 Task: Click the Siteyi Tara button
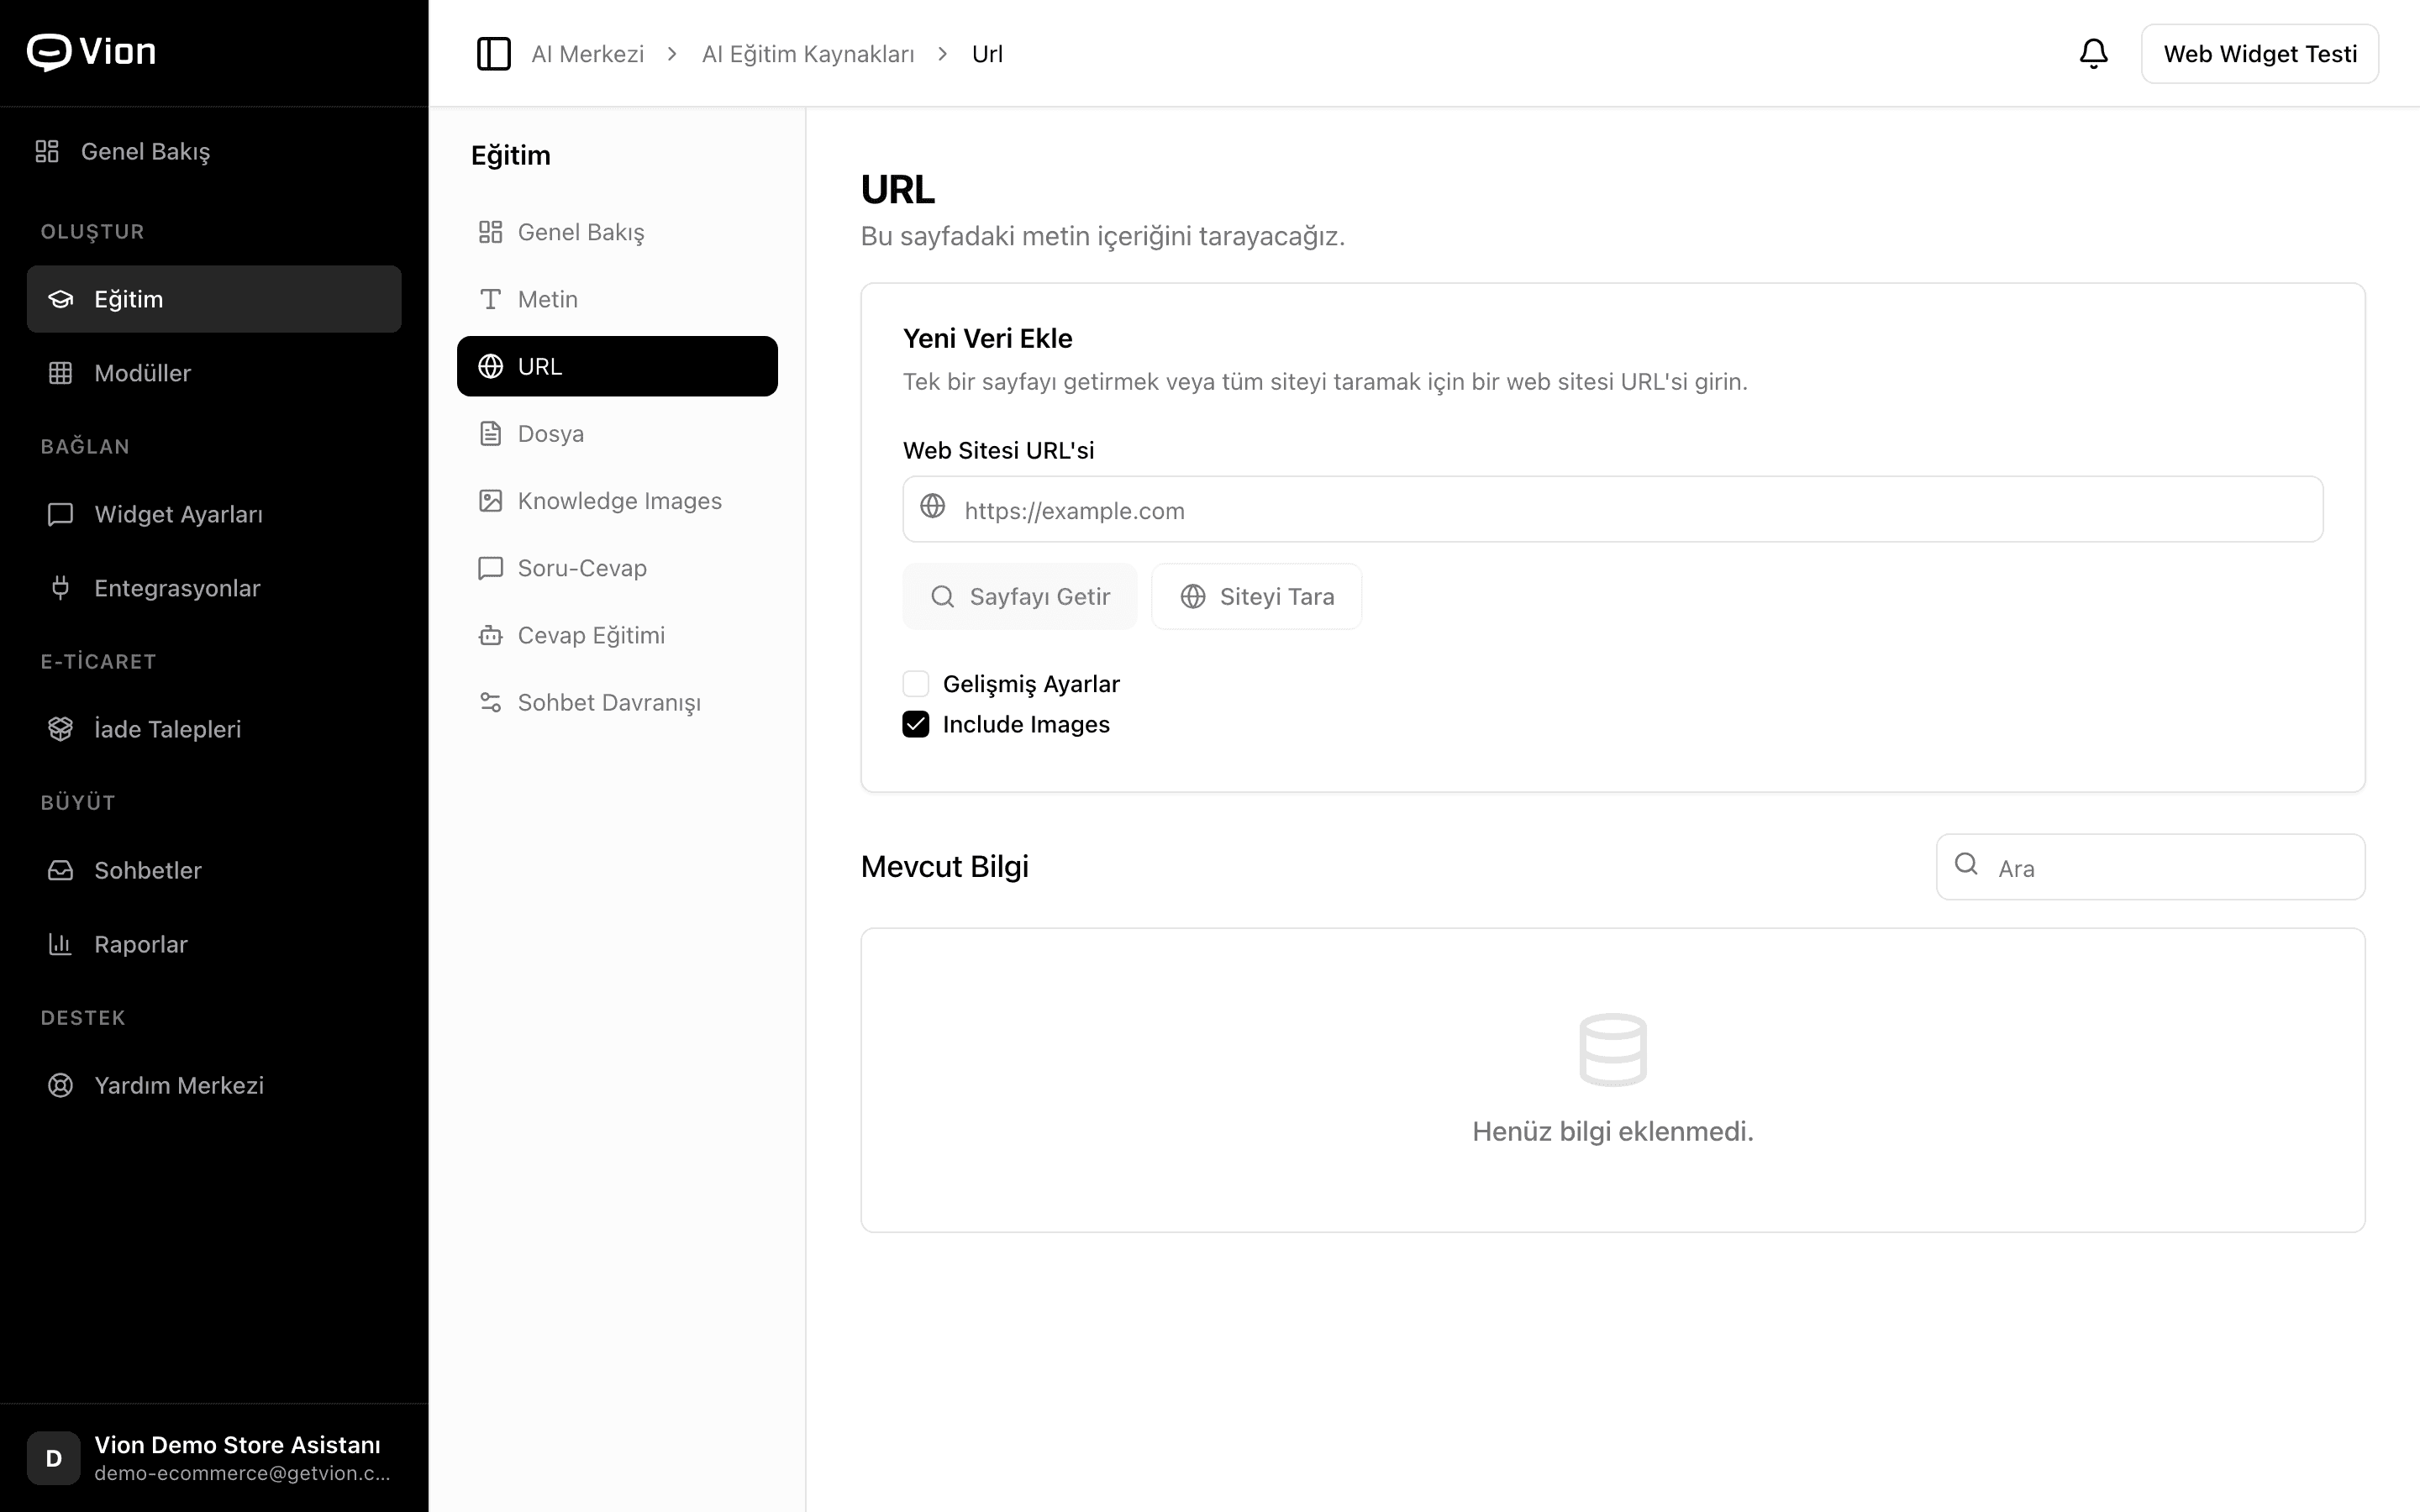click(1256, 596)
